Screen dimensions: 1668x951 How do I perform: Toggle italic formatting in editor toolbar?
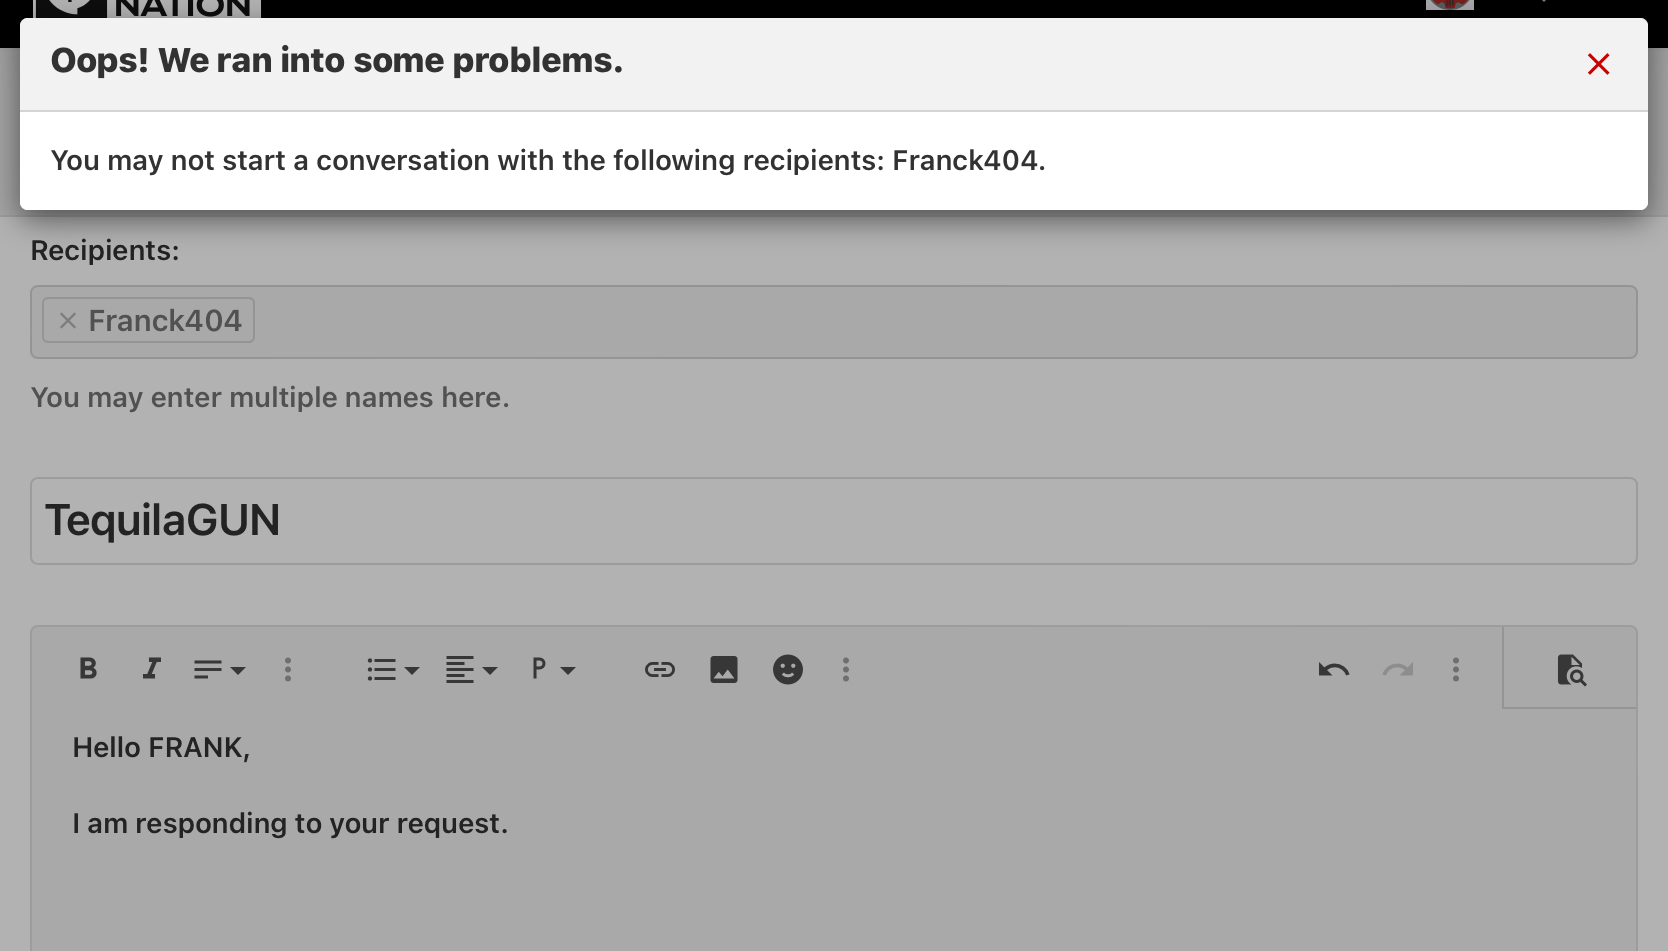tap(151, 669)
